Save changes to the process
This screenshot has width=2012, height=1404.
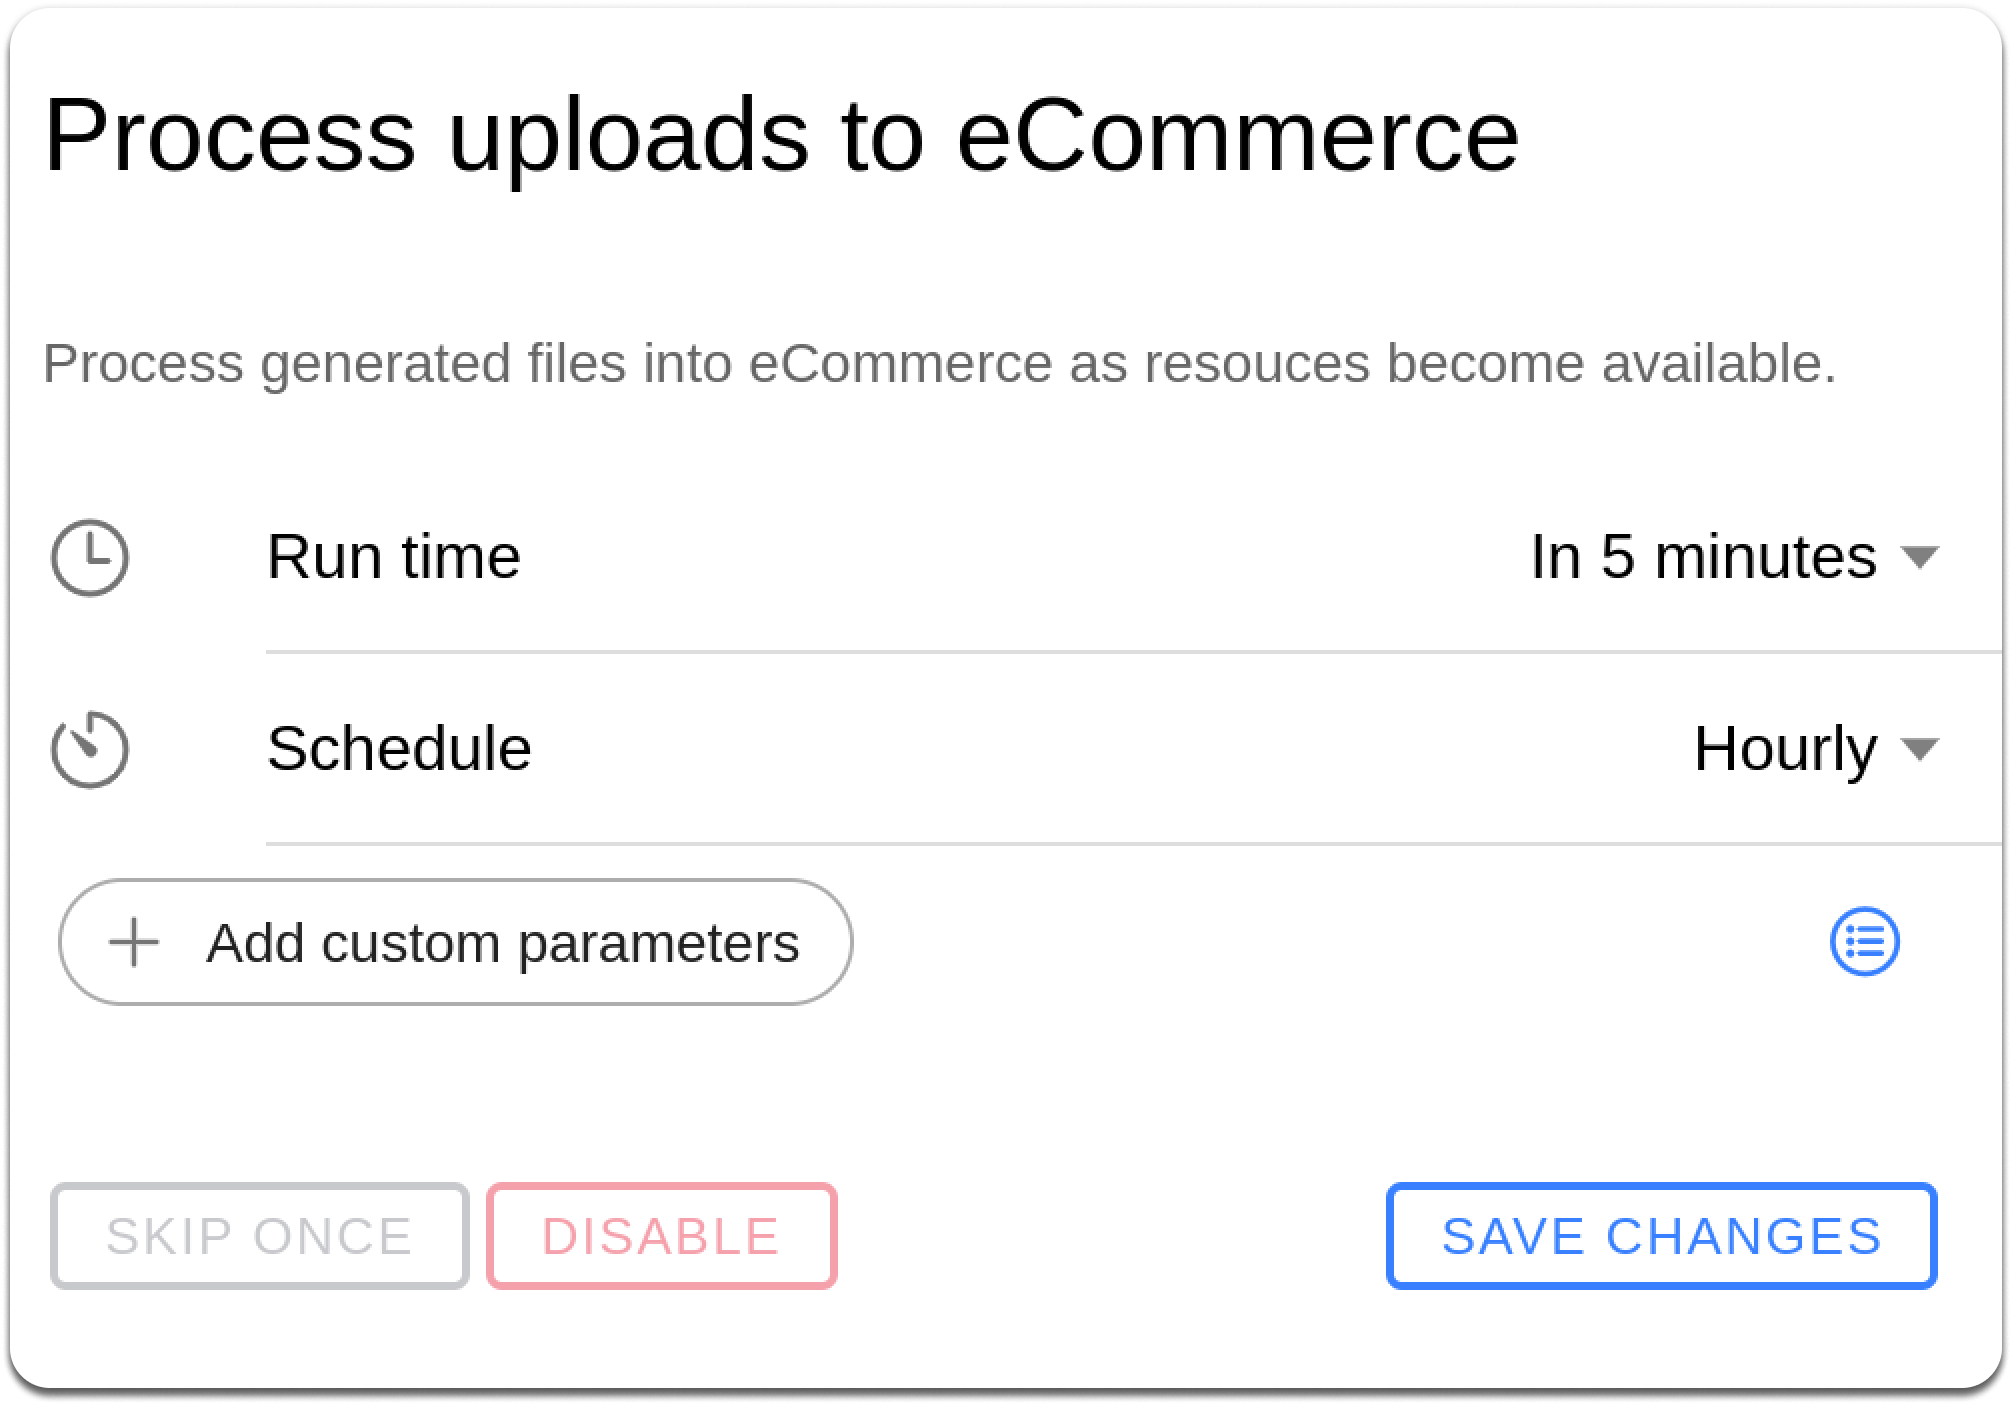(1661, 1236)
